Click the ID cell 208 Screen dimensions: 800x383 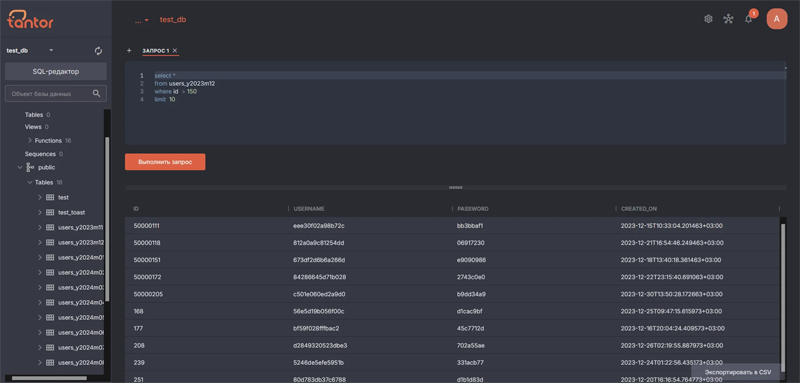coord(139,345)
